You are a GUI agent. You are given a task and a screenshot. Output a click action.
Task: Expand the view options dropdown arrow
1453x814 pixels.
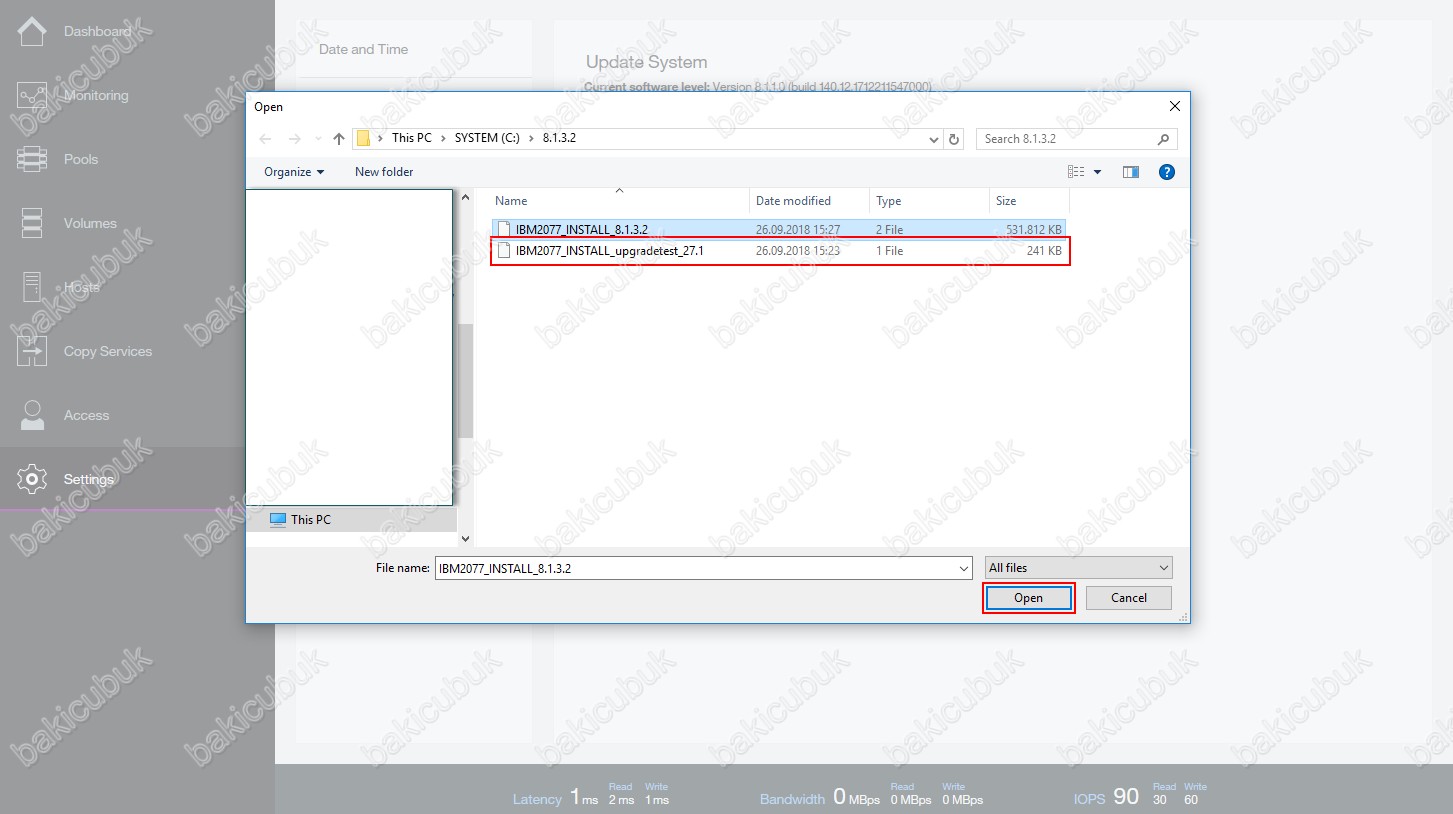(1097, 172)
